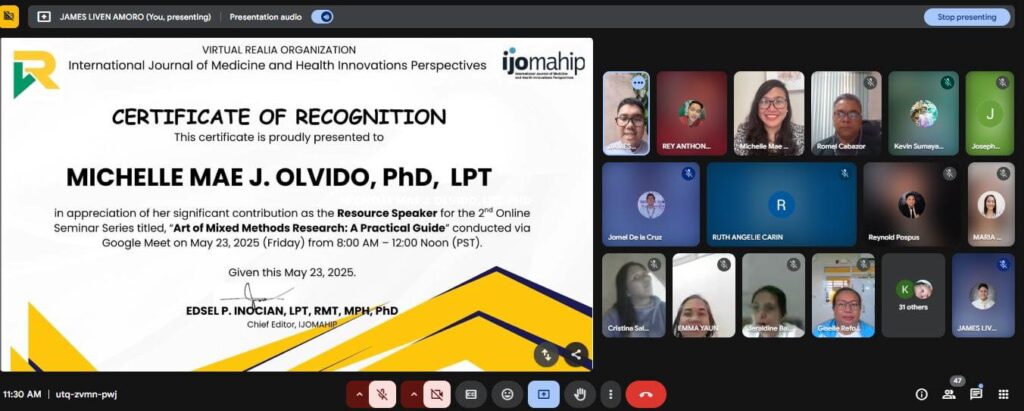This screenshot has width=1024, height=411.
Task: Select Geraldine's video tile
Action: click(x=773, y=295)
